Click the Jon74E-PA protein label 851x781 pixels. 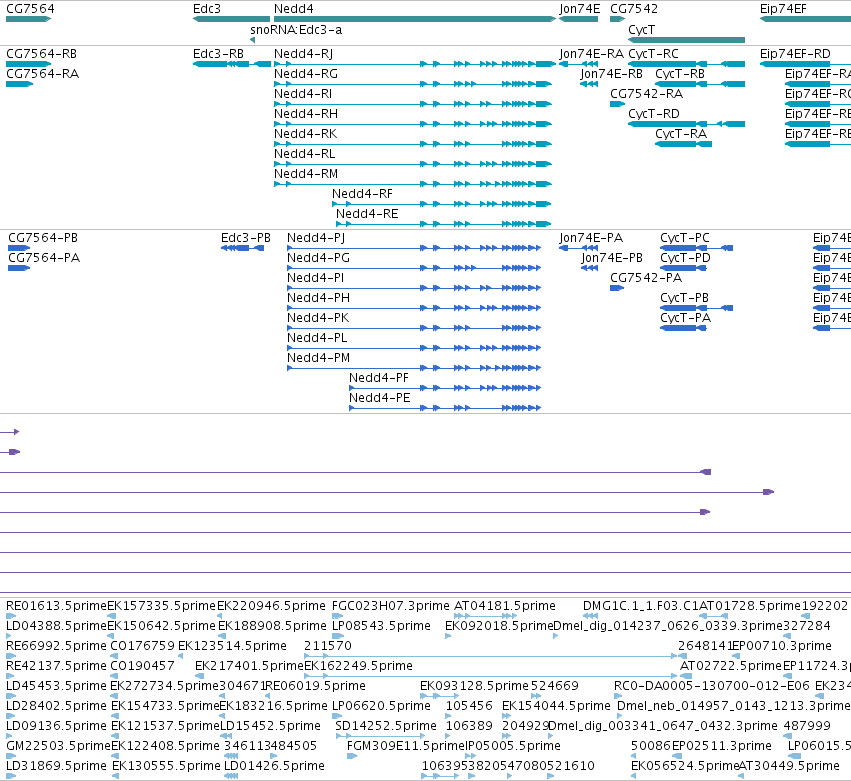pyautogui.click(x=591, y=238)
